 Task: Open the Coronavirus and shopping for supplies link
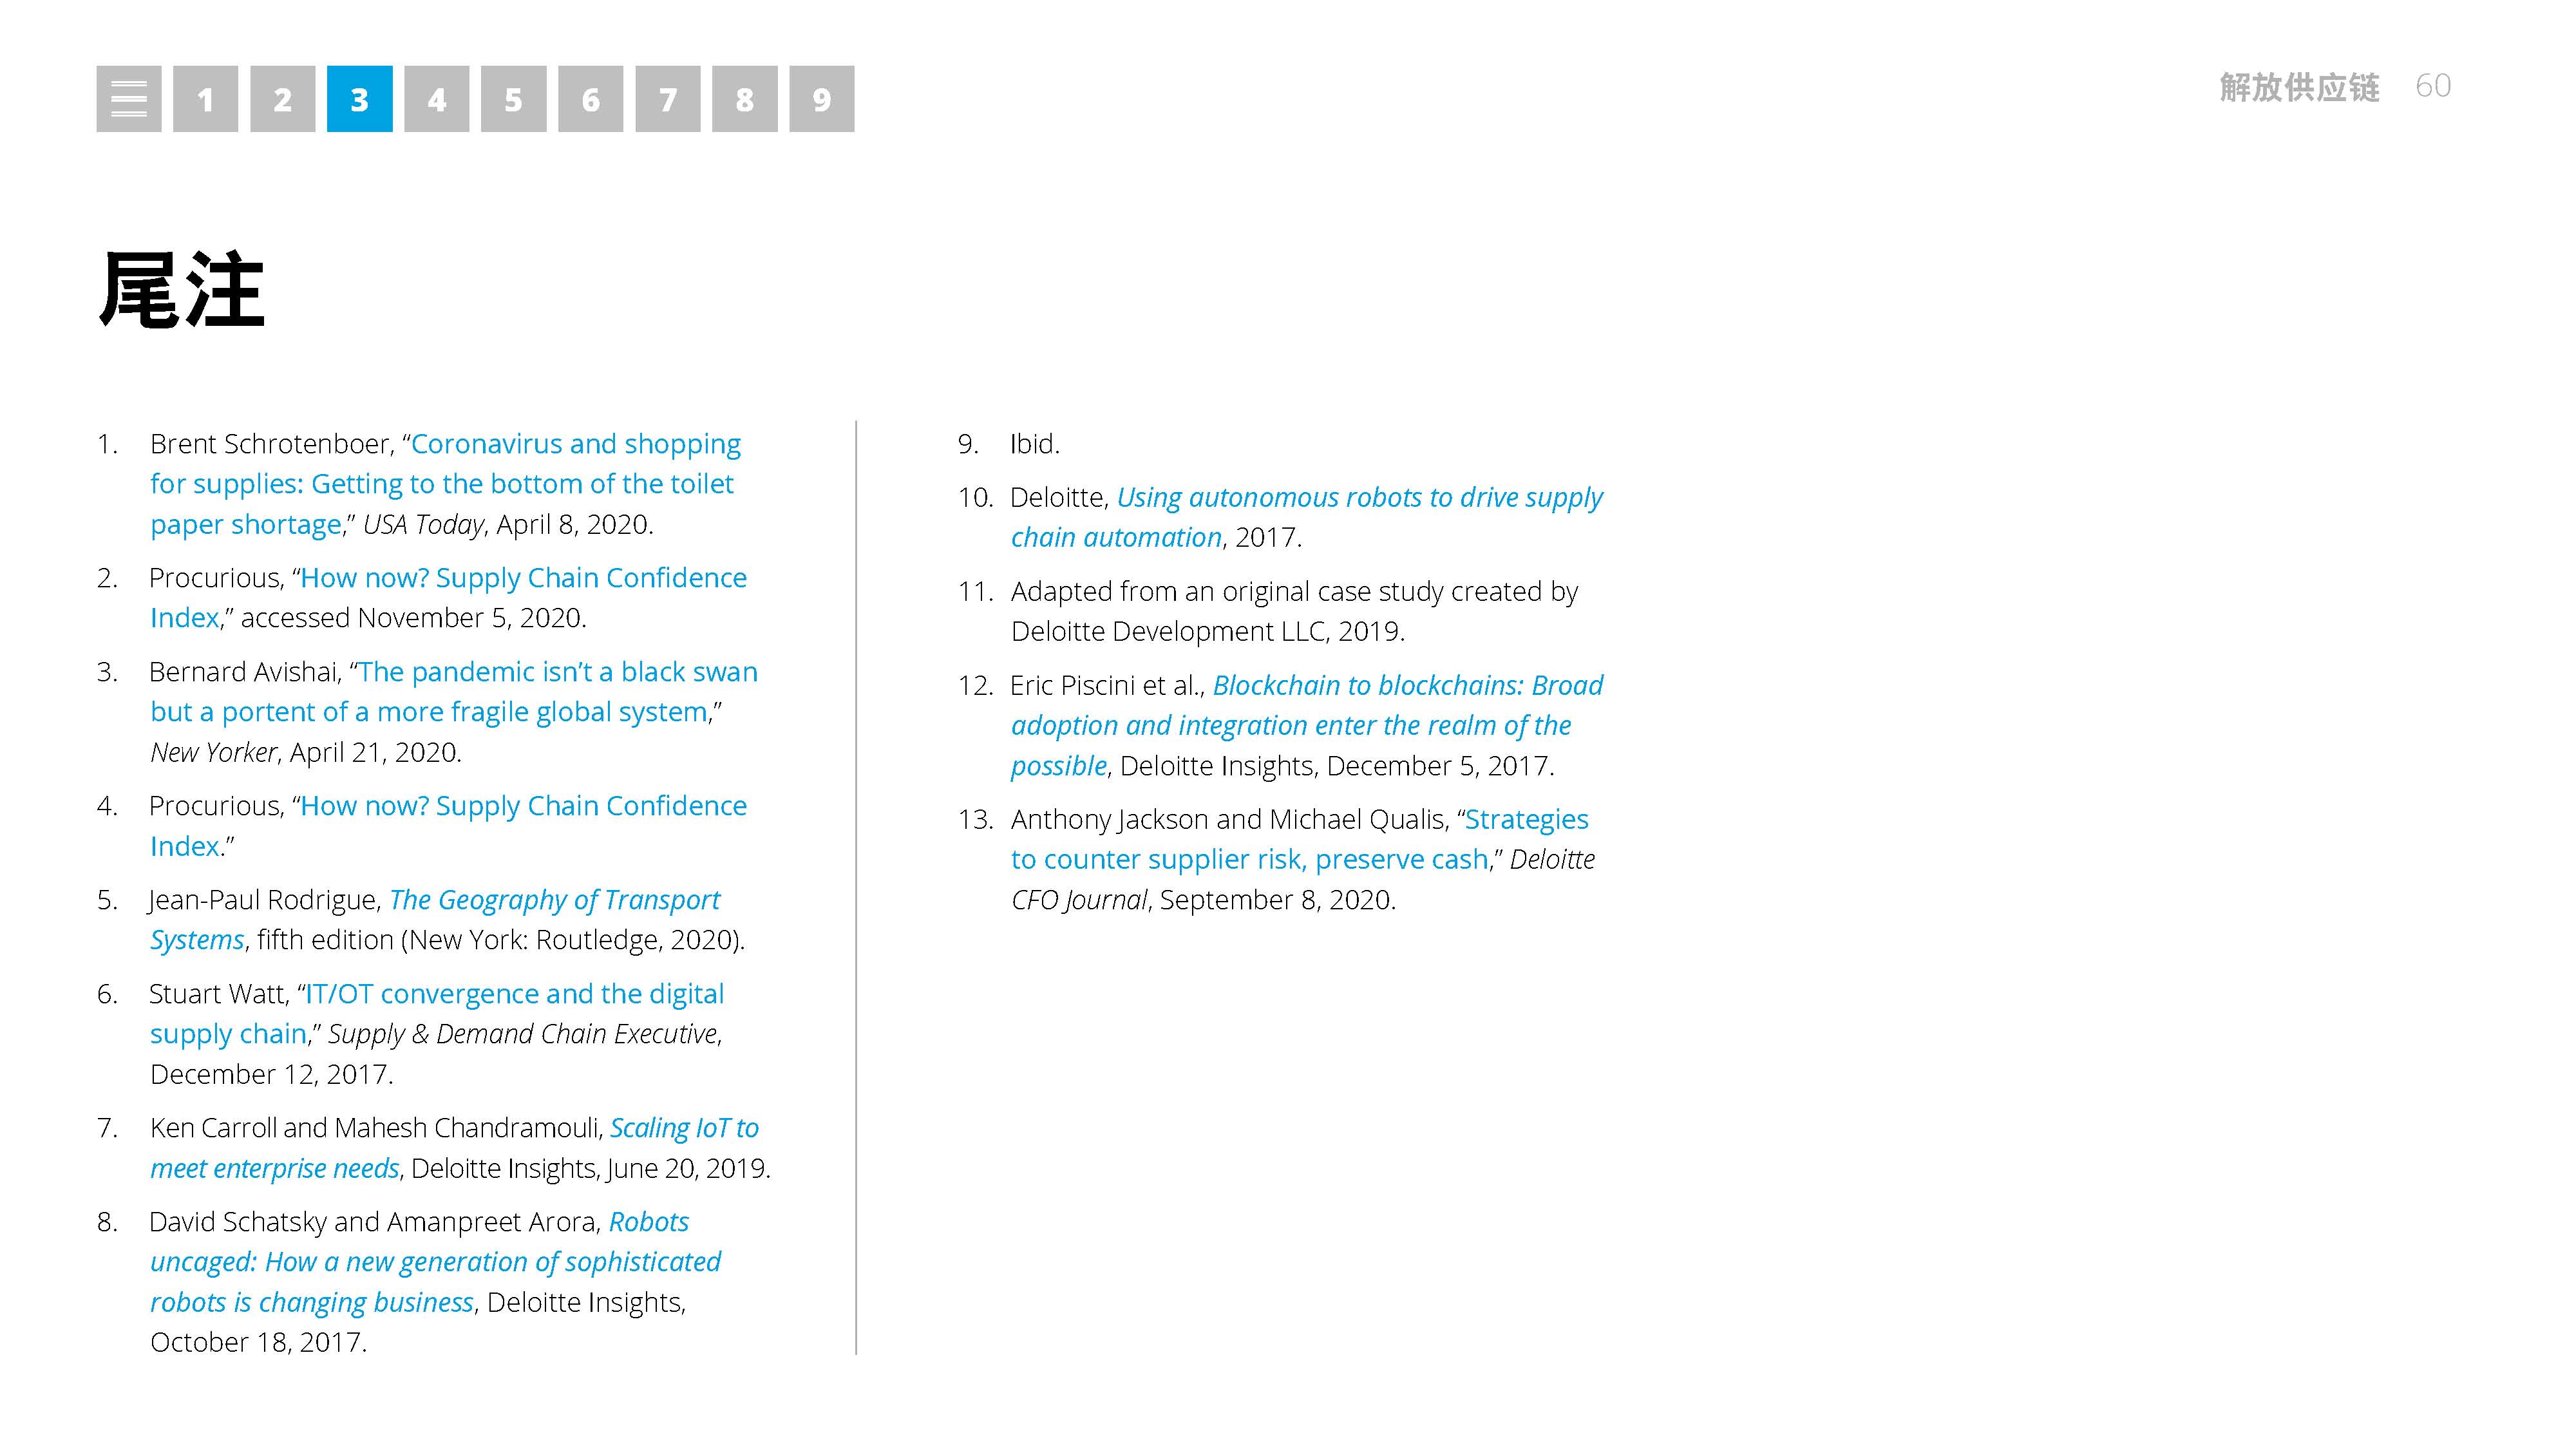click(x=445, y=484)
